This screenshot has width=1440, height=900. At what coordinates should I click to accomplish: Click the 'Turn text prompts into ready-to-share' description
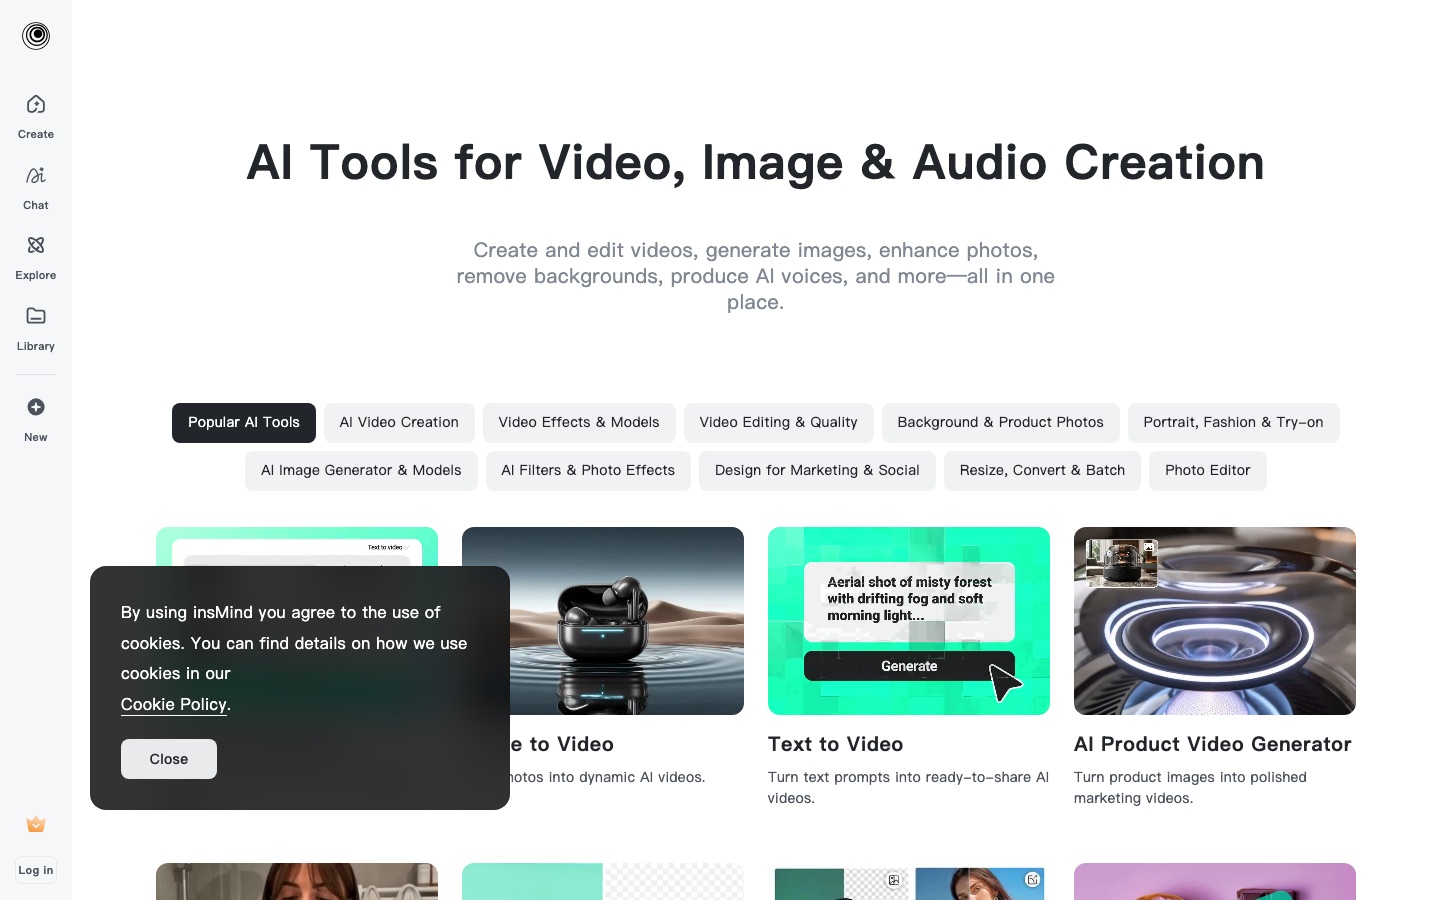pos(909,788)
